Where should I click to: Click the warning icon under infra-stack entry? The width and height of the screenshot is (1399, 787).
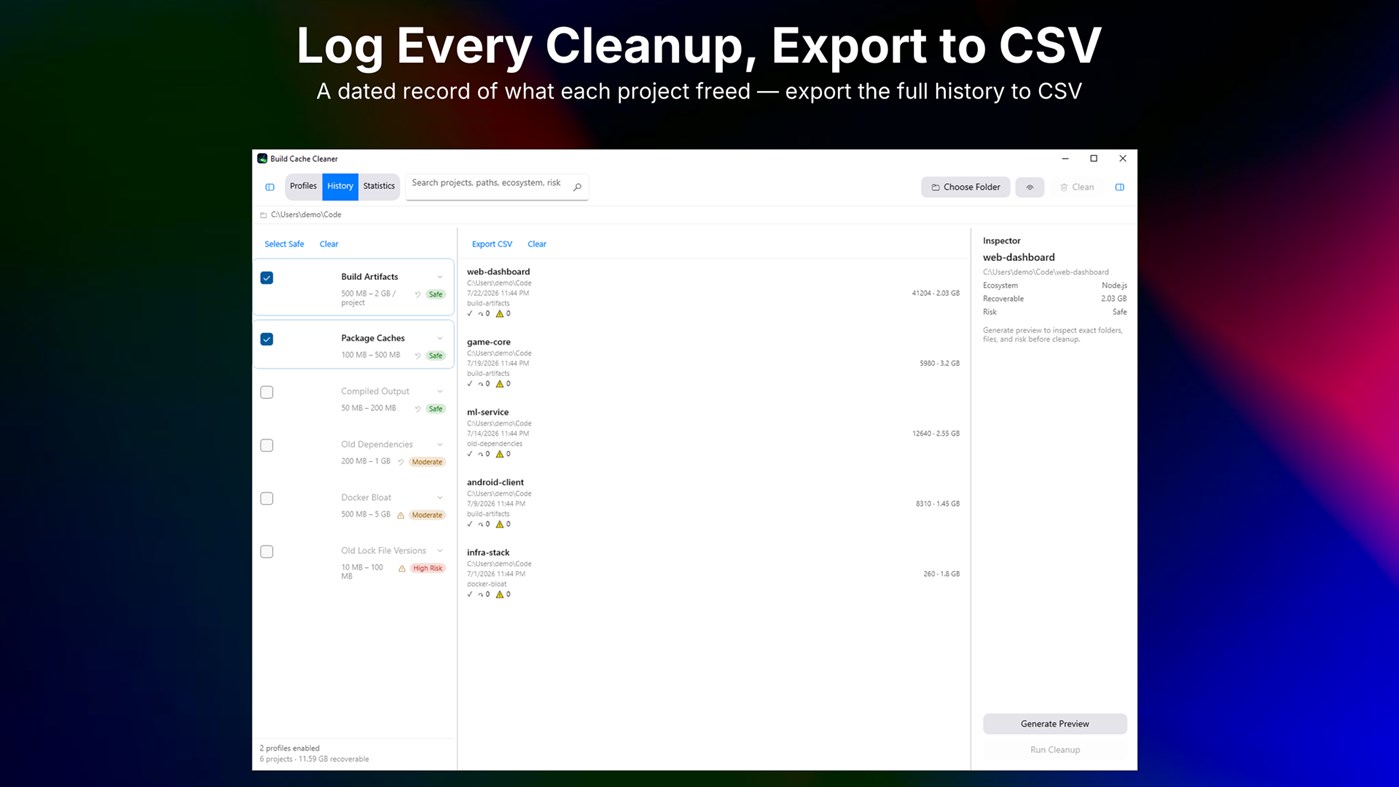[500, 594]
